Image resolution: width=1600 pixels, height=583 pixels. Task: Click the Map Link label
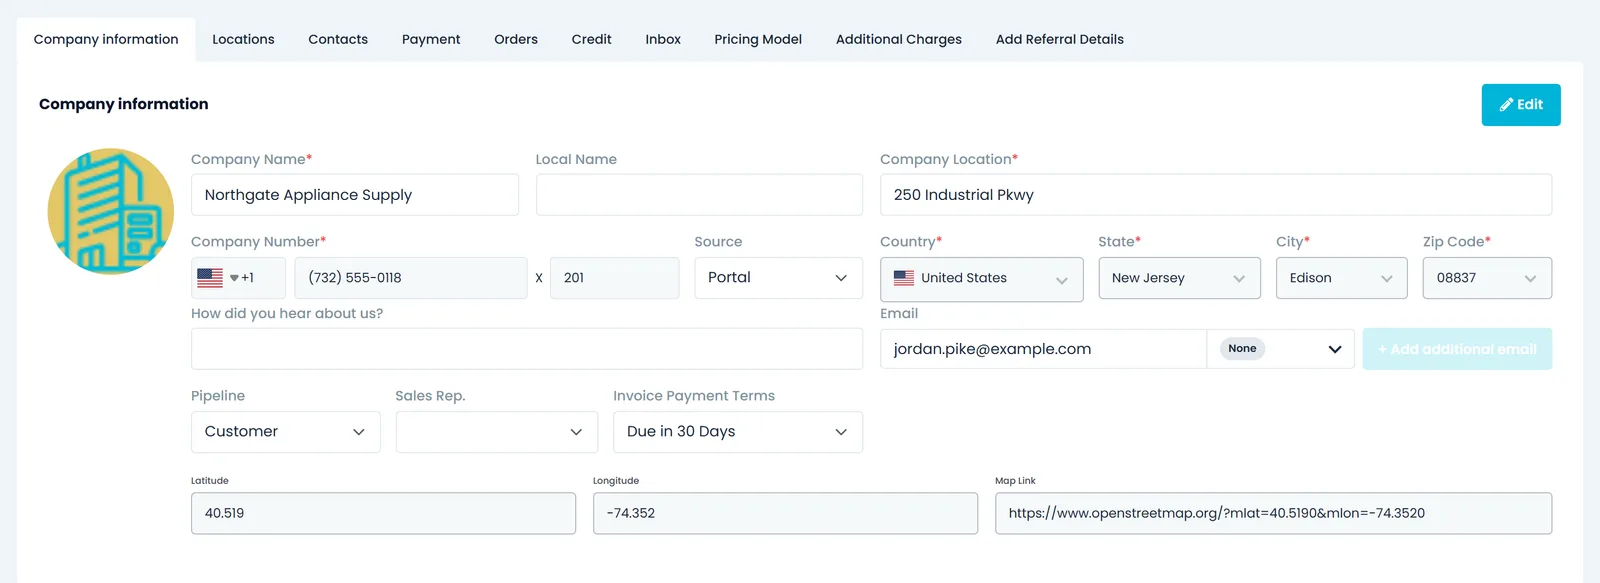[1015, 481]
